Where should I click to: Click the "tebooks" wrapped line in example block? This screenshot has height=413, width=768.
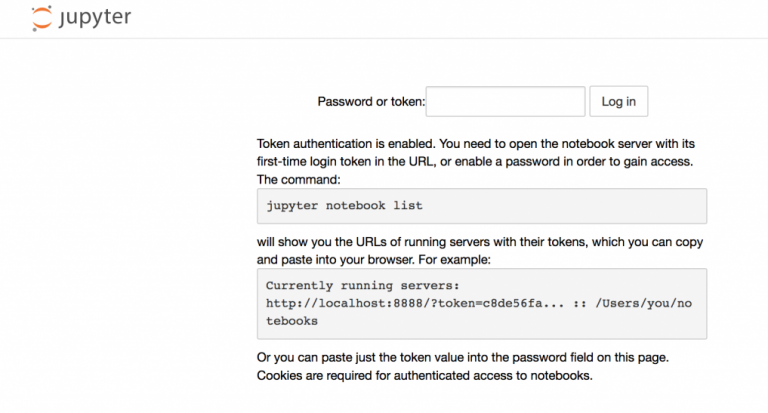tap(291, 322)
